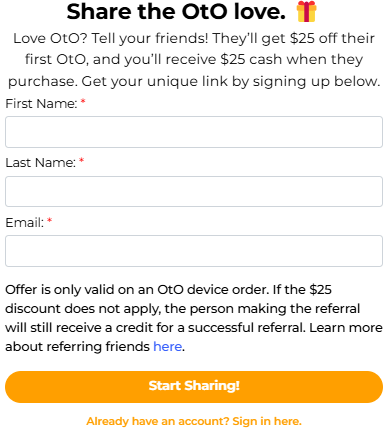Click the red asterisk beside Email

[50, 220]
